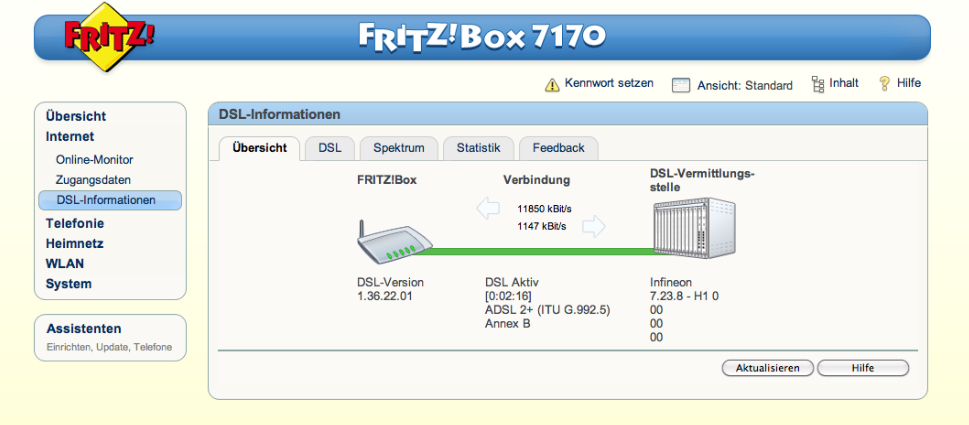Open the Hilfe link in top bar
Viewport: 969px width, 425px height.
click(x=908, y=83)
